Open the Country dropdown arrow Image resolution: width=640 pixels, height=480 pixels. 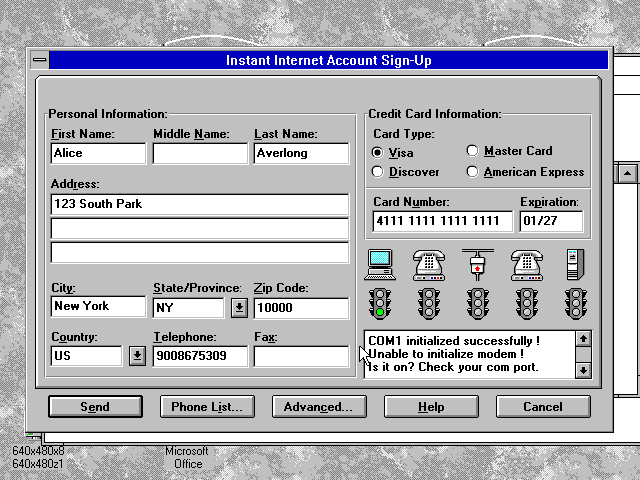(138, 356)
